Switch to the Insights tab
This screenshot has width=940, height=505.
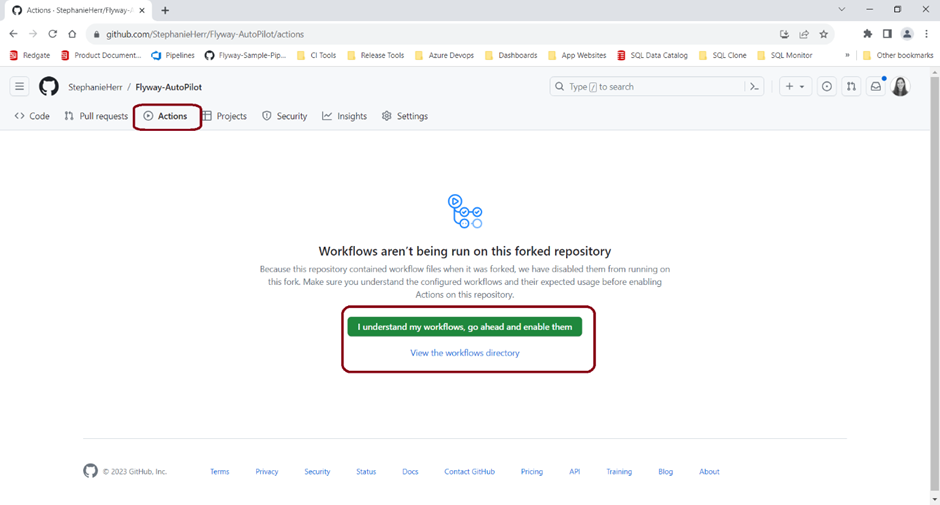344,116
